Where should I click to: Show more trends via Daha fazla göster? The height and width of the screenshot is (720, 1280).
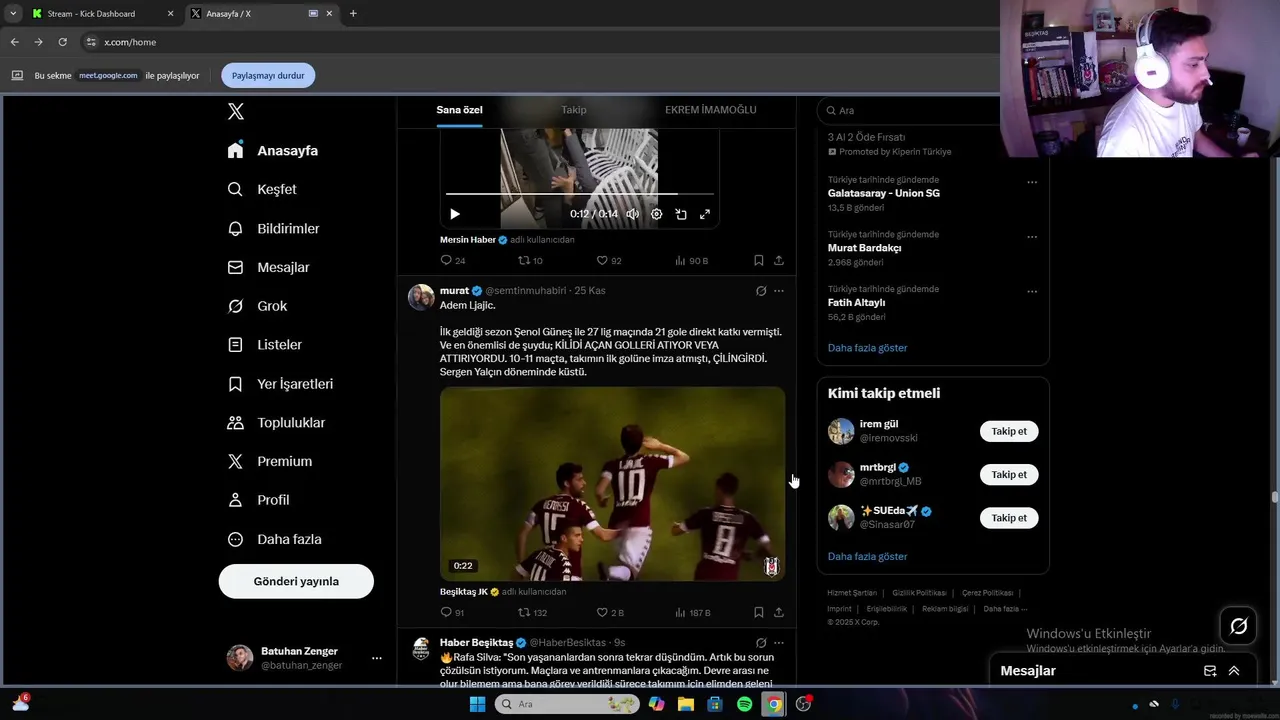coord(867,348)
